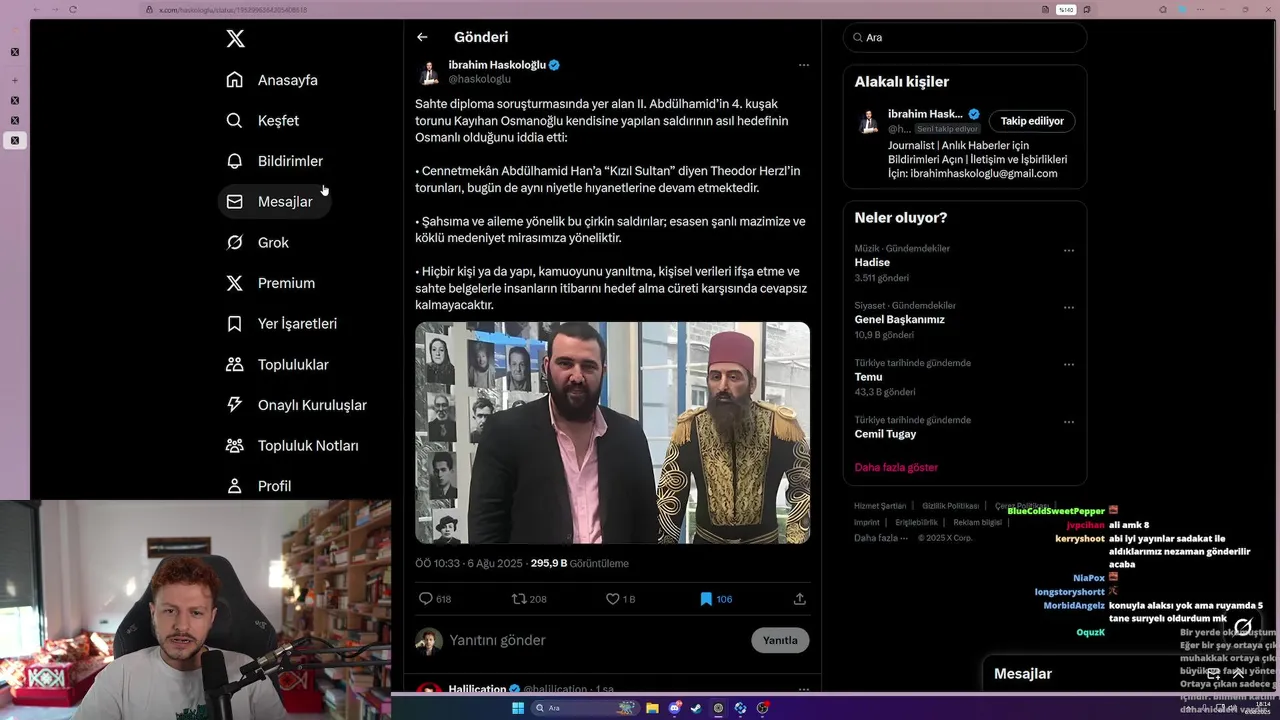Open Profil page
1280x720 pixels.
pos(259,486)
